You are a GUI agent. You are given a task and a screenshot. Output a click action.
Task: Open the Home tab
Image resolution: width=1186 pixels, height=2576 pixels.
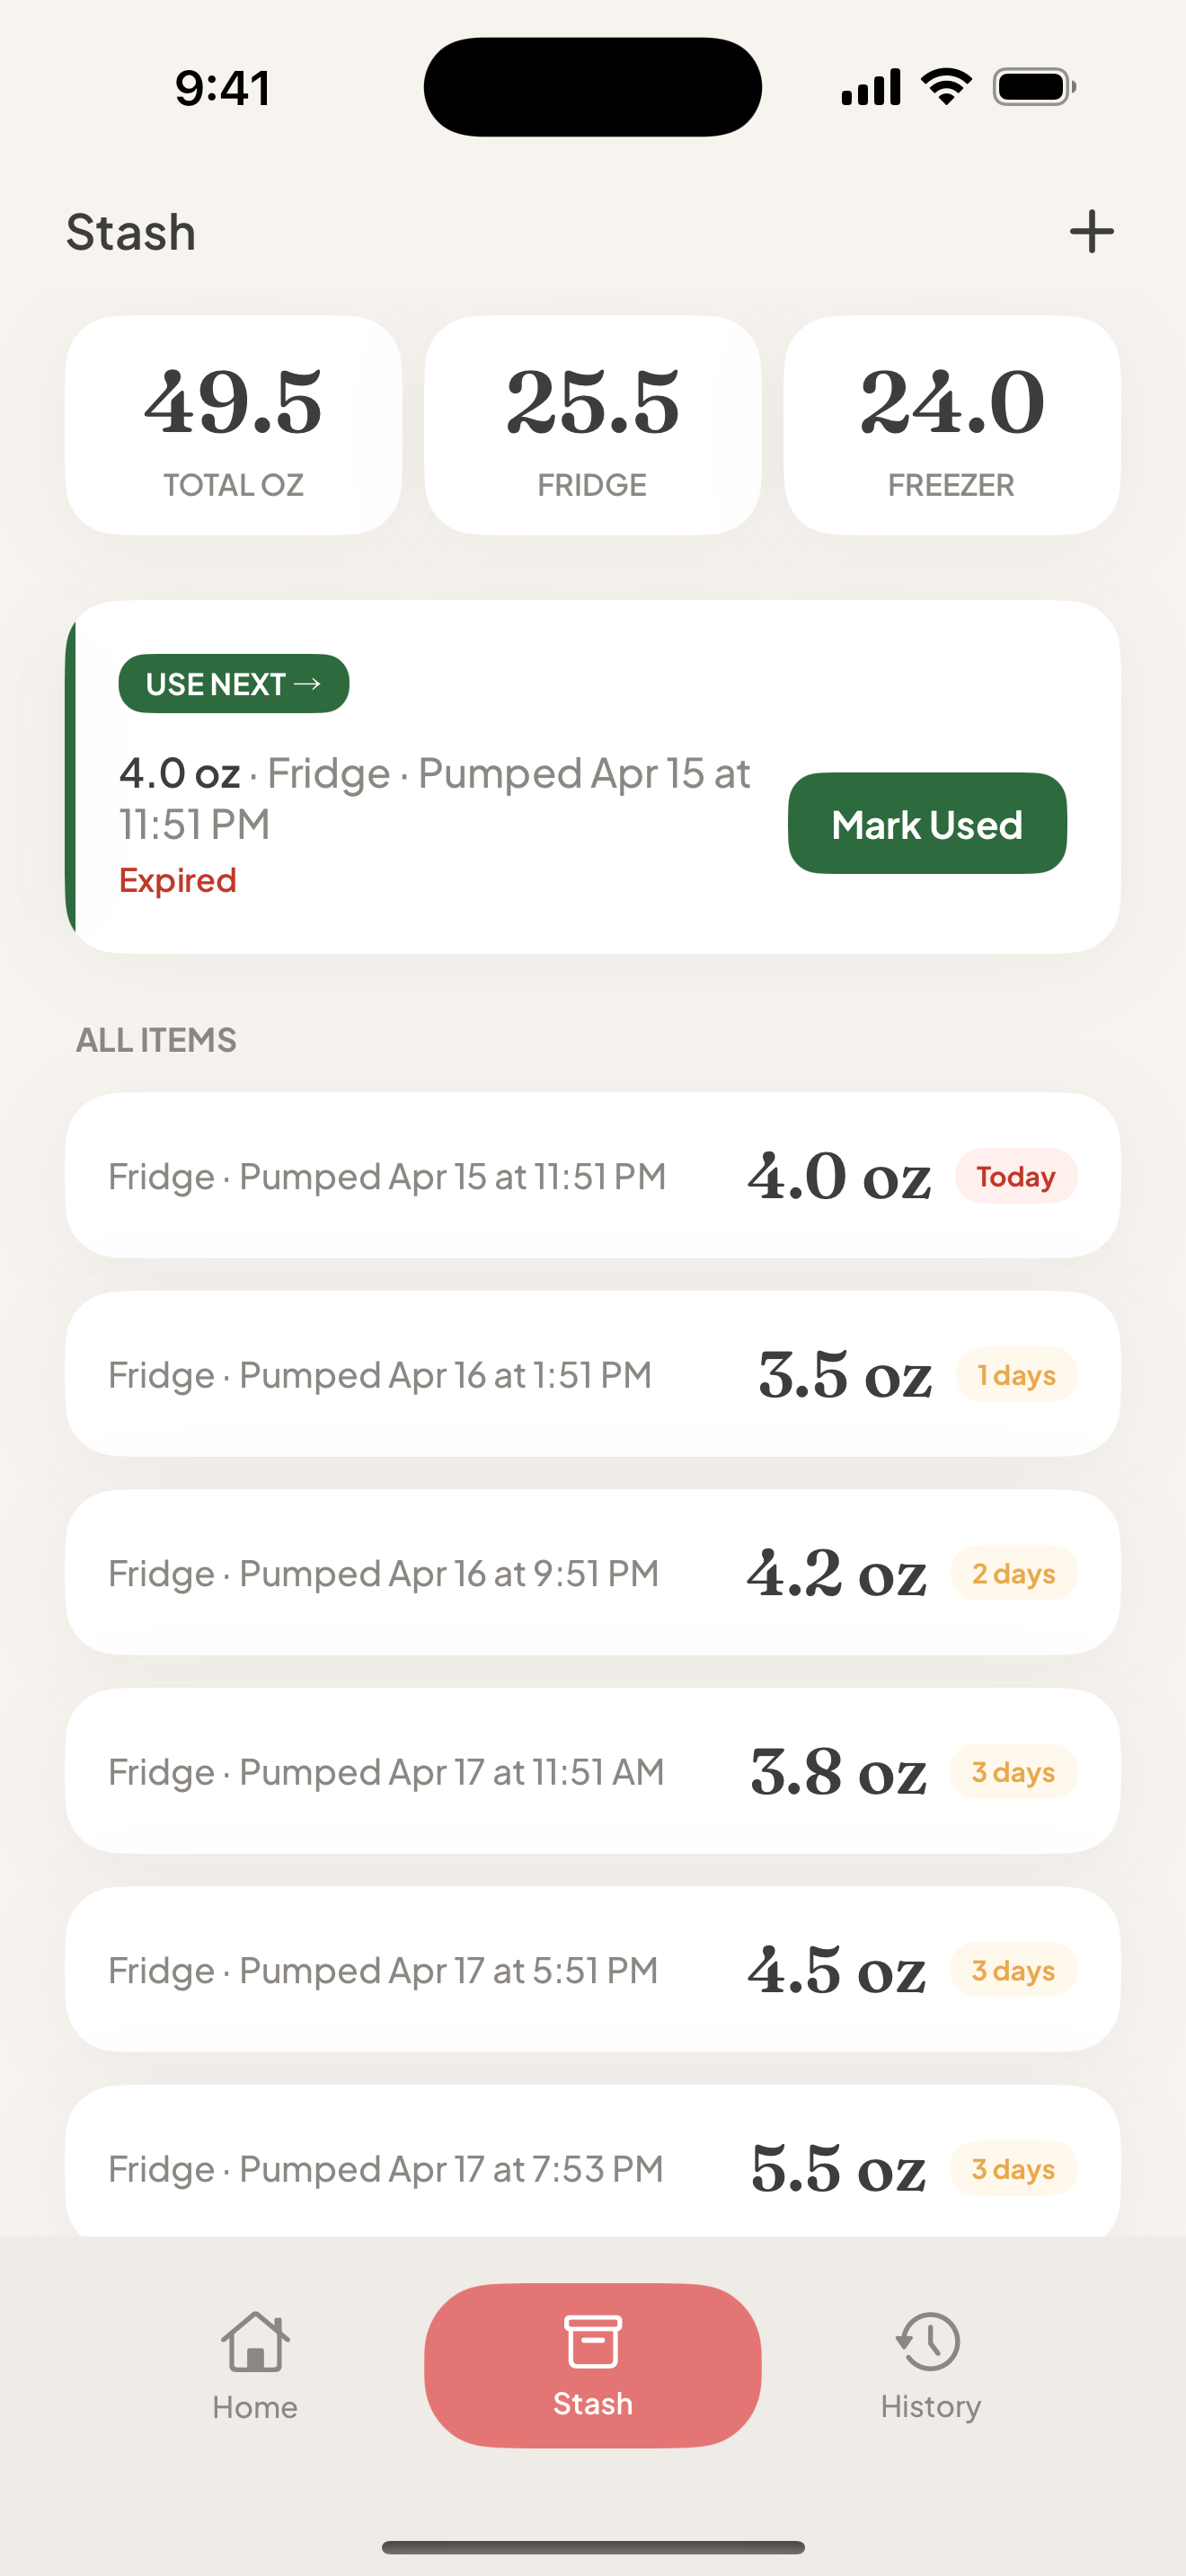(x=255, y=2364)
